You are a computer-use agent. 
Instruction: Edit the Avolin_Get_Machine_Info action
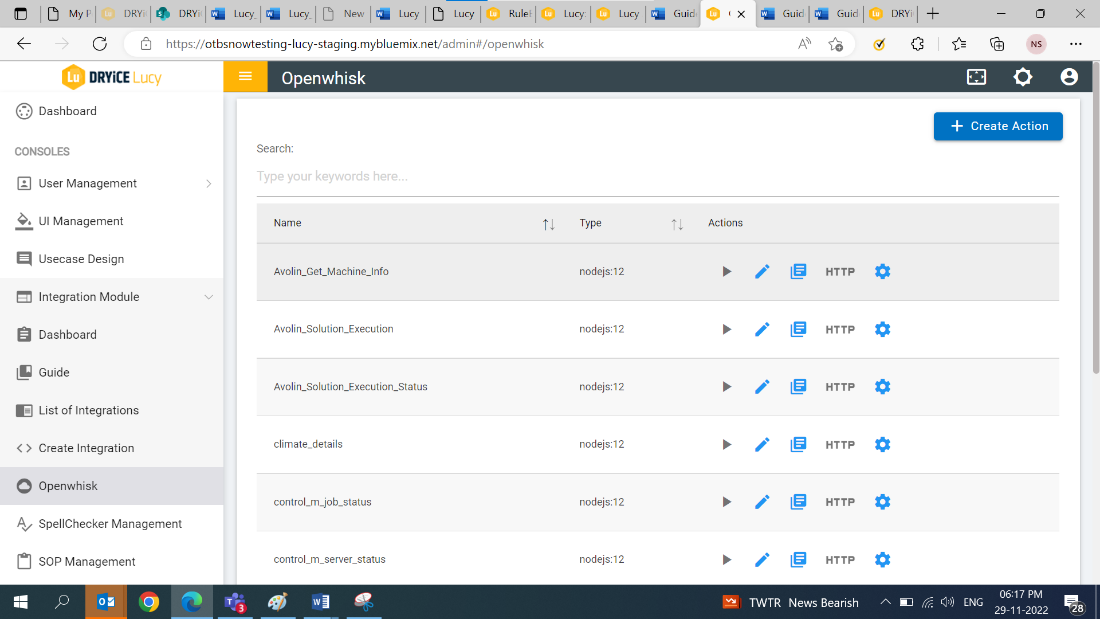click(762, 272)
